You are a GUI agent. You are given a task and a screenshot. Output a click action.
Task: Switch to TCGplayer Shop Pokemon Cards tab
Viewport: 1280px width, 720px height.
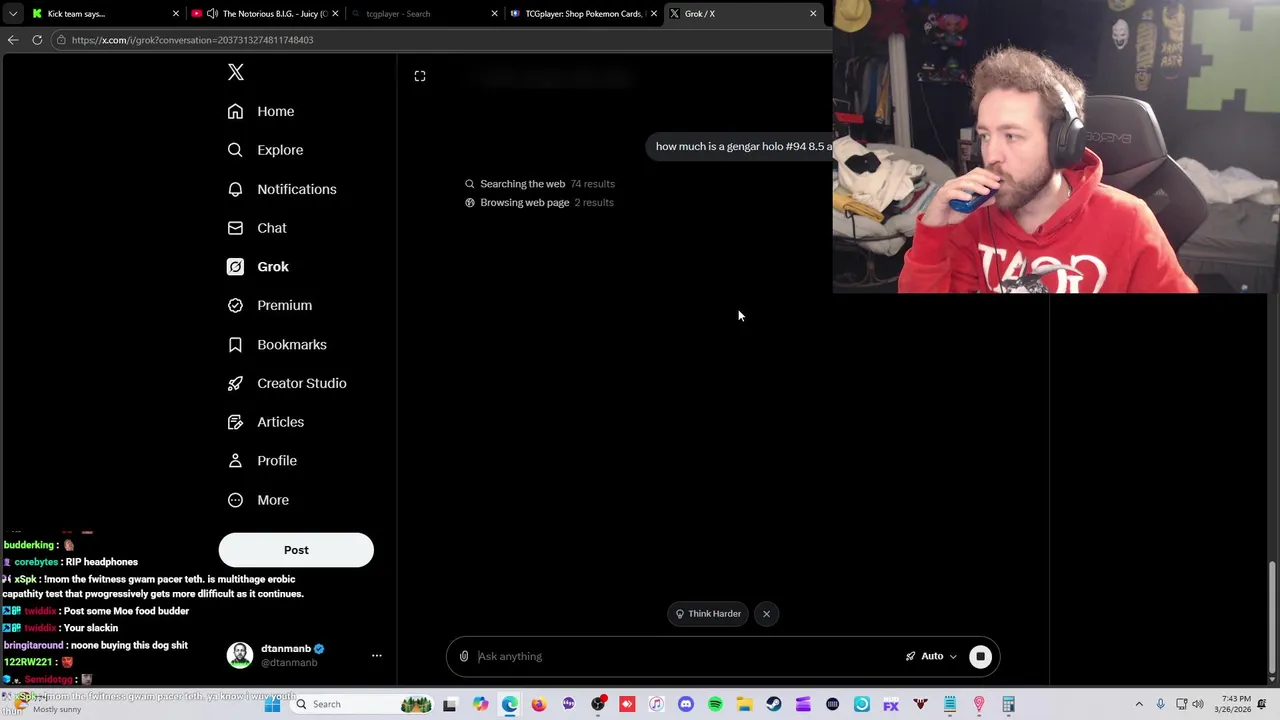point(583,14)
